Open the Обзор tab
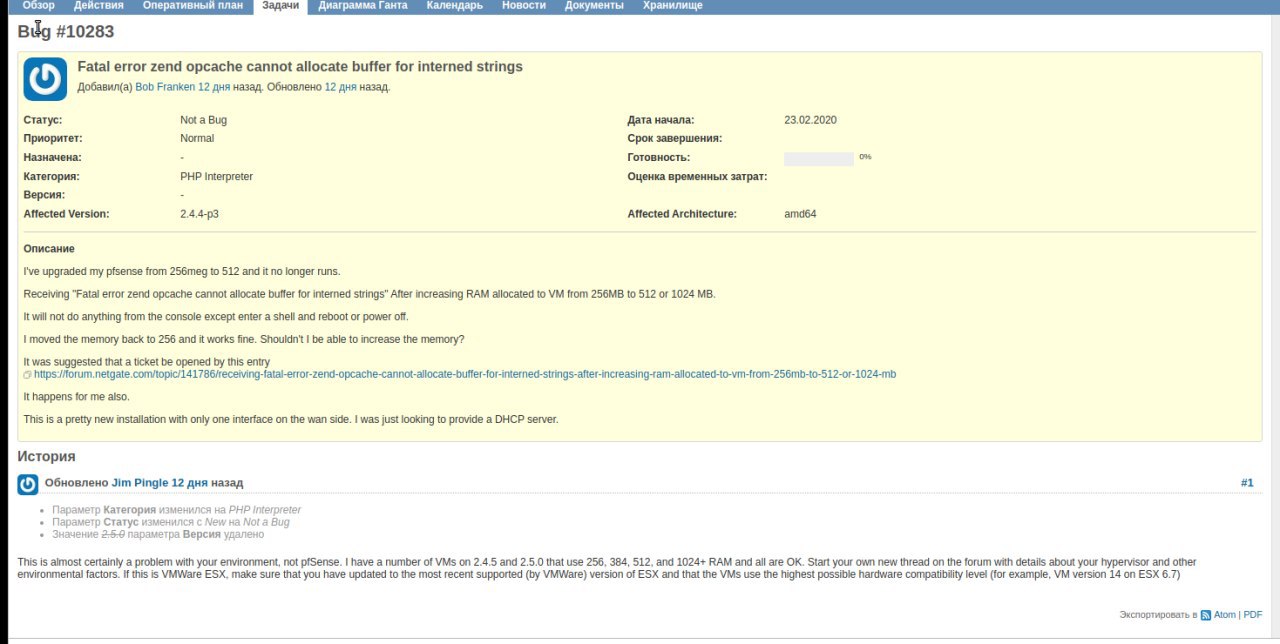1280x644 pixels. [39, 6]
